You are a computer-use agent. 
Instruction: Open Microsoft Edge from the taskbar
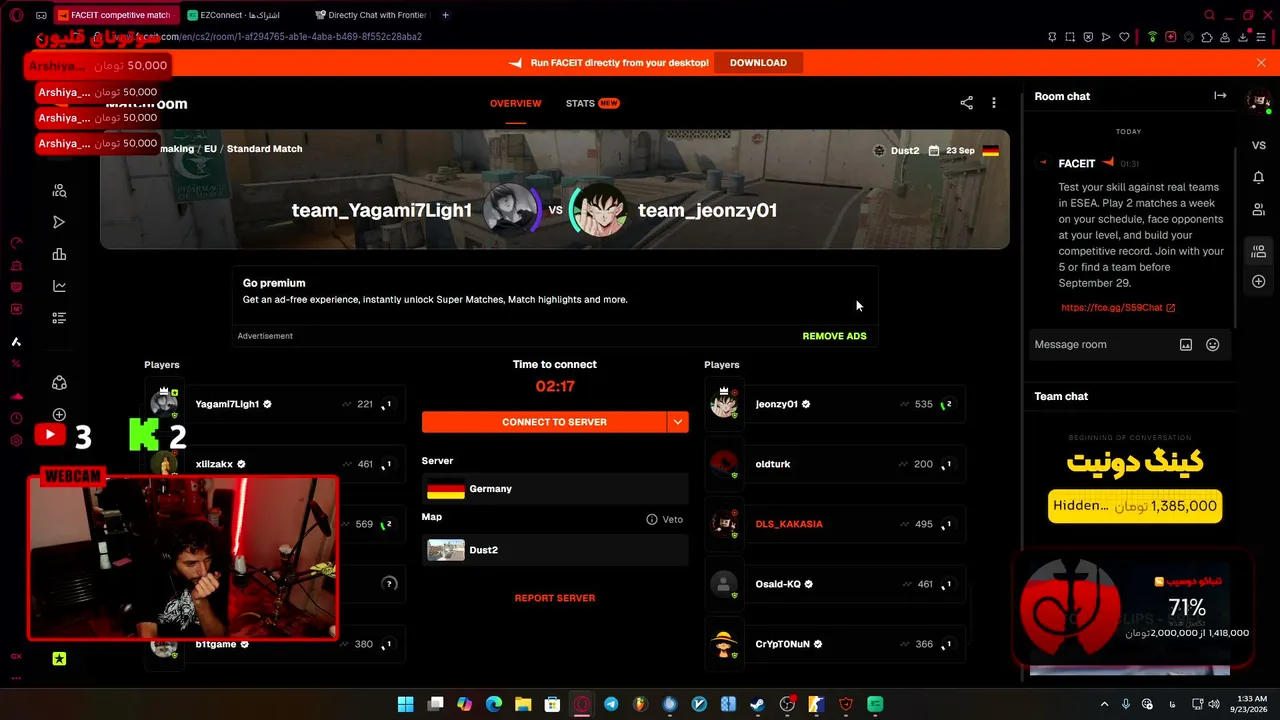click(x=493, y=704)
